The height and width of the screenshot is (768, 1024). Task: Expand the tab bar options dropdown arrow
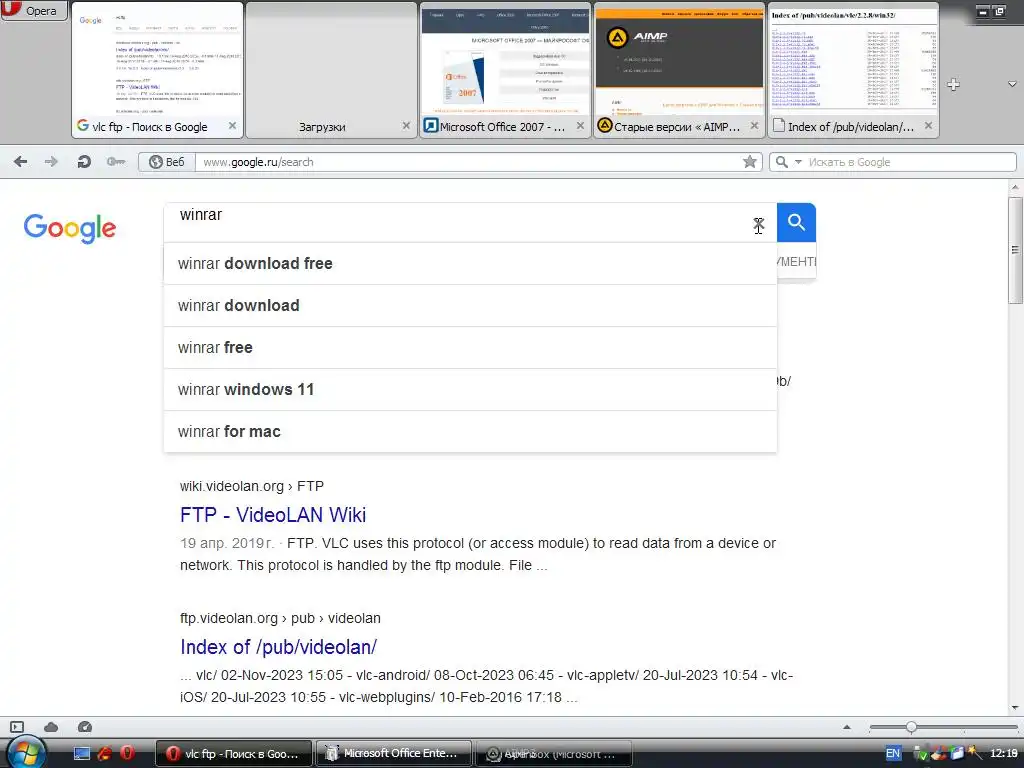(x=1012, y=84)
